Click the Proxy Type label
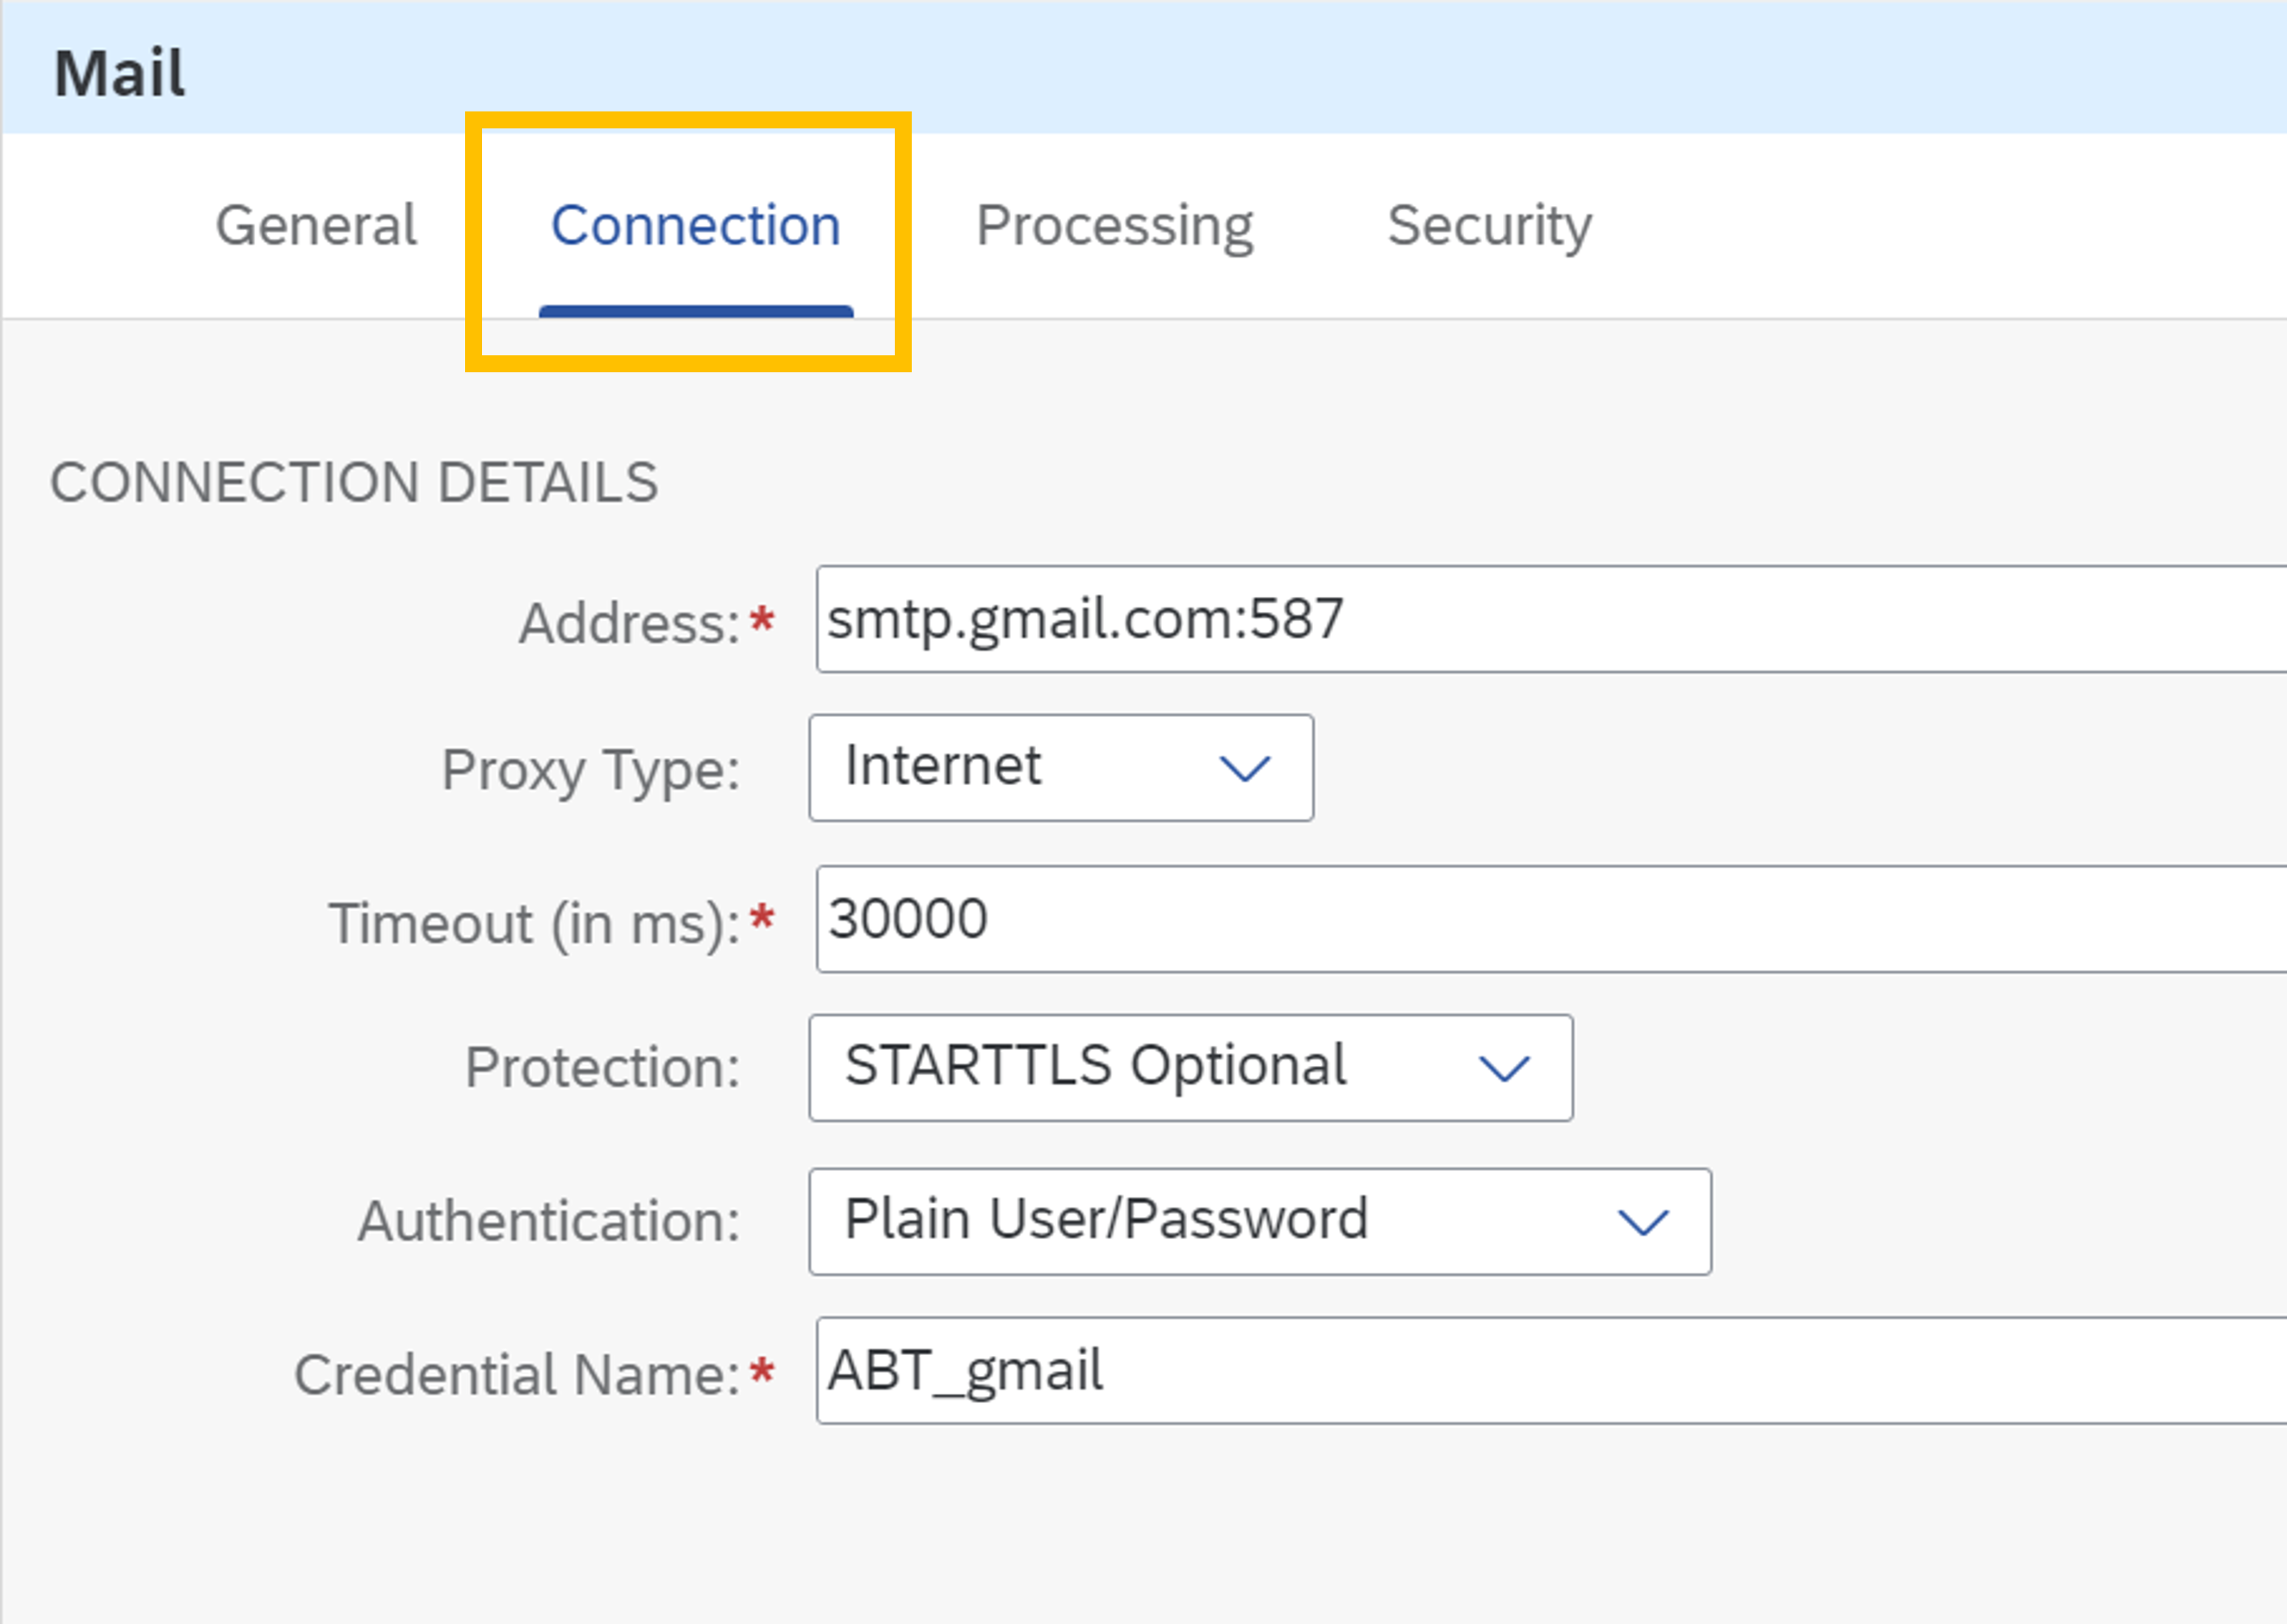2287x1624 pixels. point(591,771)
